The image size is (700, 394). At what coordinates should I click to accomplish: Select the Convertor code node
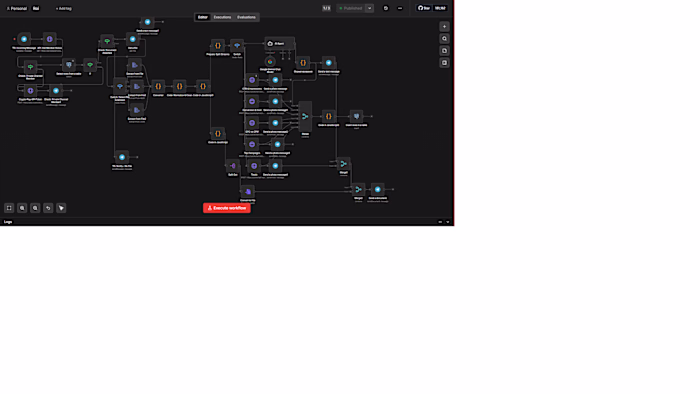158,87
